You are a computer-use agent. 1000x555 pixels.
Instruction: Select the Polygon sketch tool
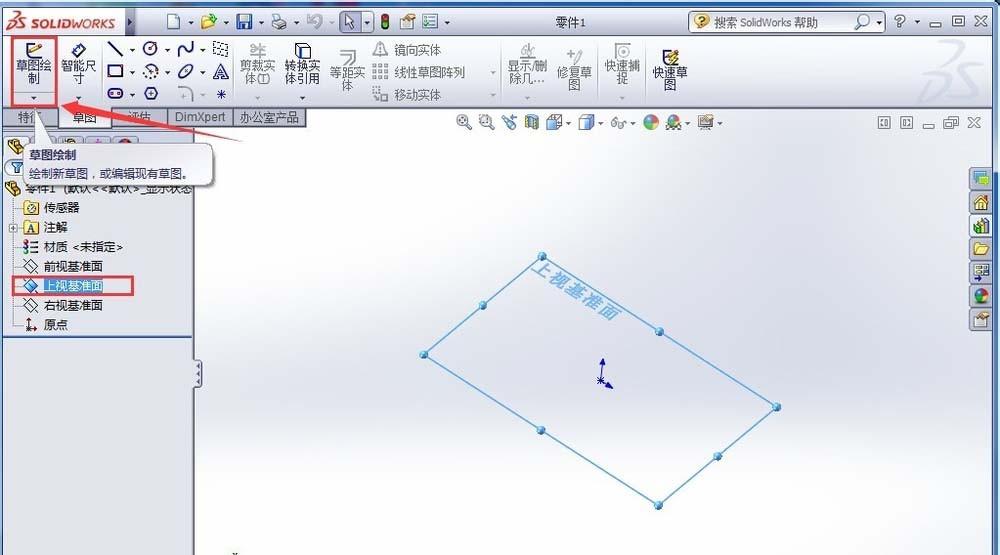click(151, 93)
